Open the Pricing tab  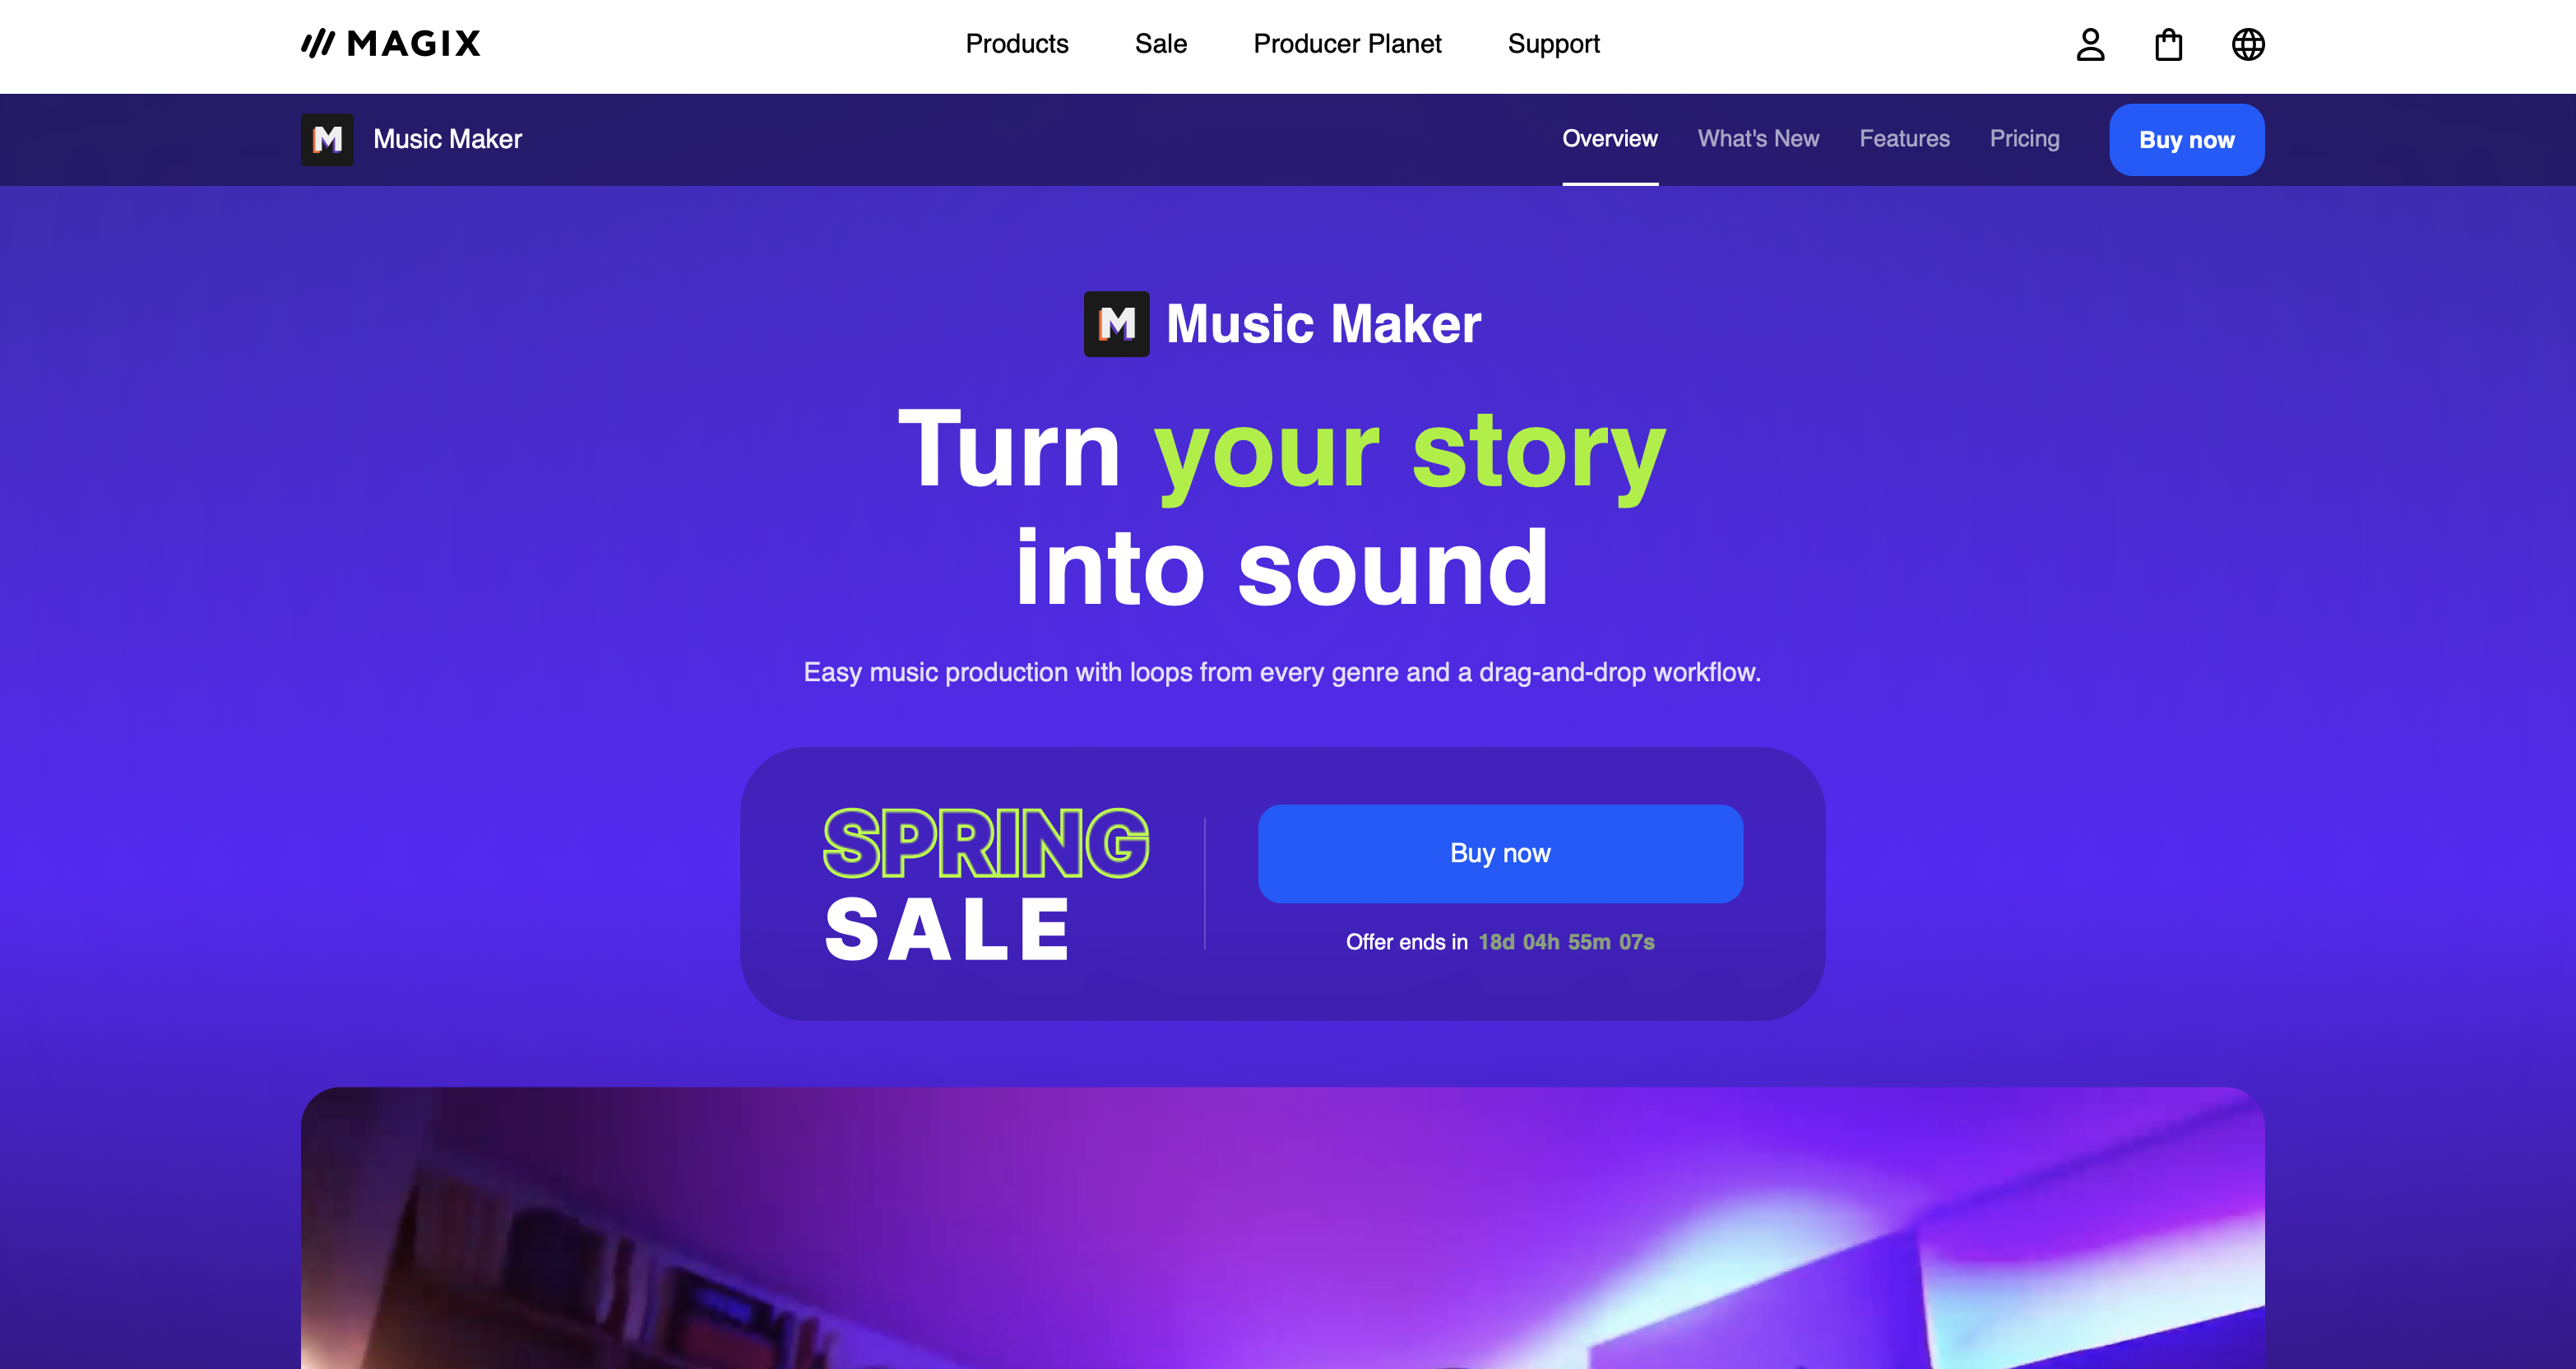tap(2024, 139)
